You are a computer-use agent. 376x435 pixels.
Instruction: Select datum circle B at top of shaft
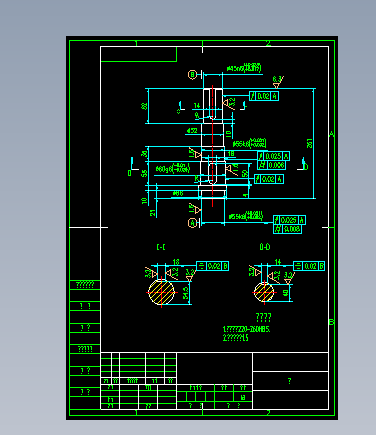[x=192, y=75]
